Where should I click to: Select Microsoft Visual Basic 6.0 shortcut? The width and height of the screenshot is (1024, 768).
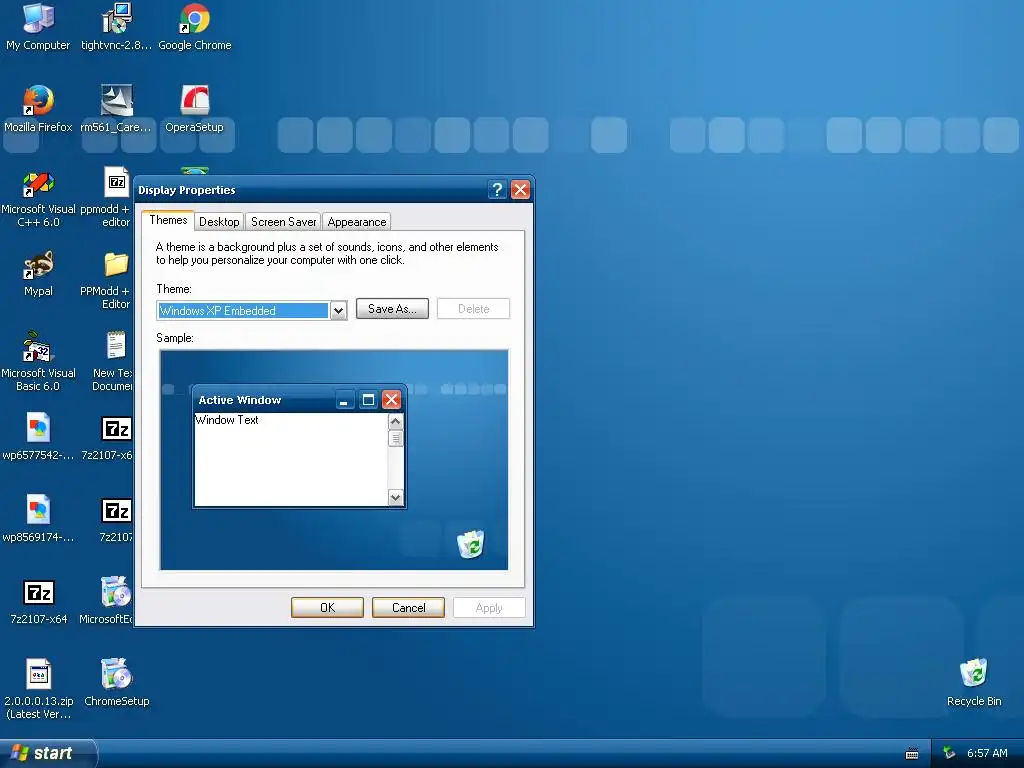[38, 361]
